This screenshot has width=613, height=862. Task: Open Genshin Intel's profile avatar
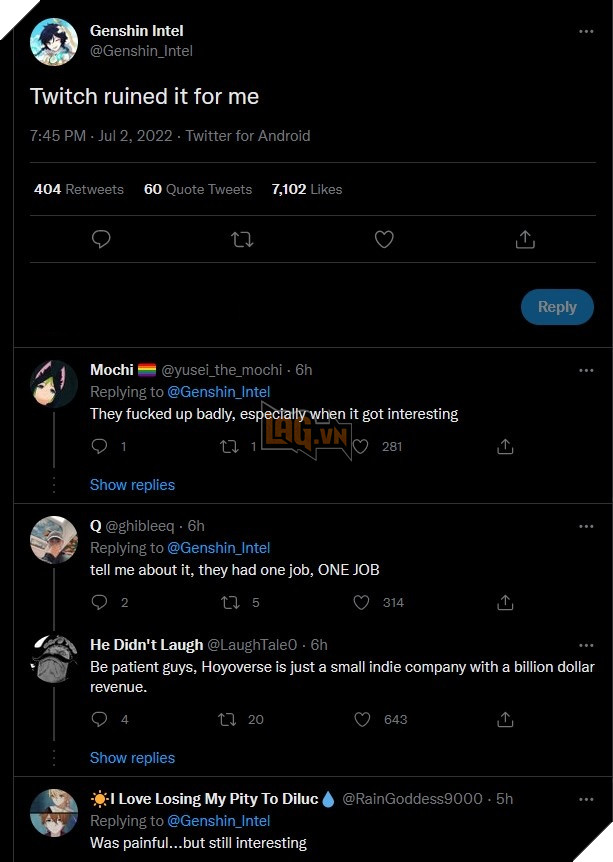click(x=54, y=42)
